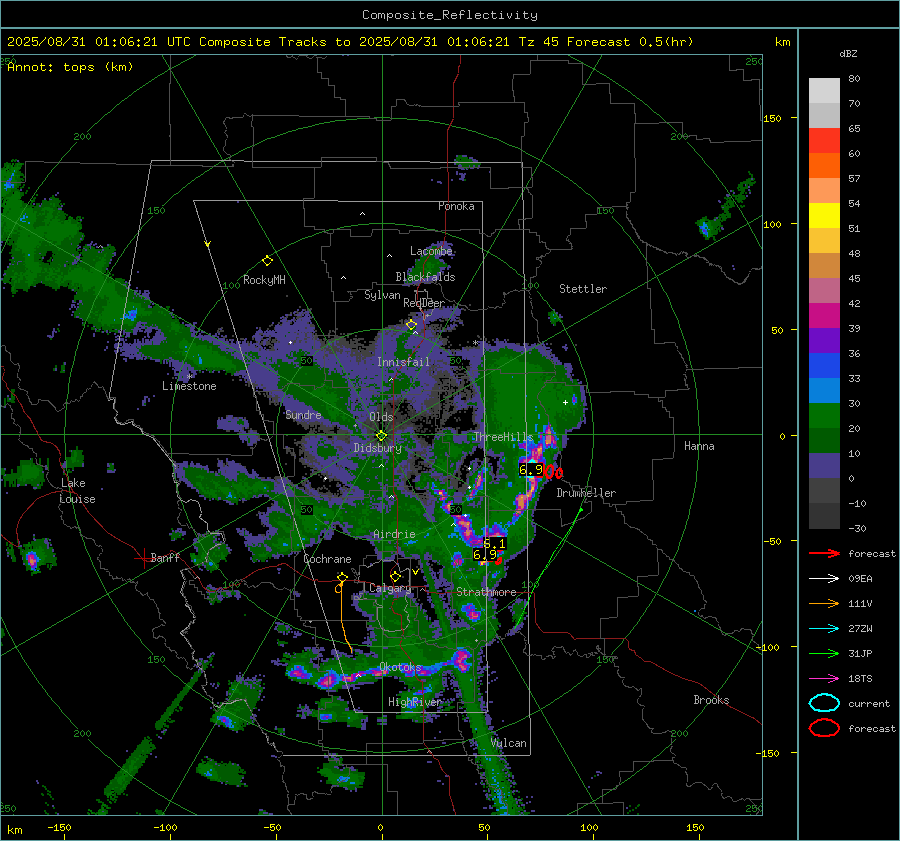
Task: Click the dBZ legend heading
Action: (848, 53)
